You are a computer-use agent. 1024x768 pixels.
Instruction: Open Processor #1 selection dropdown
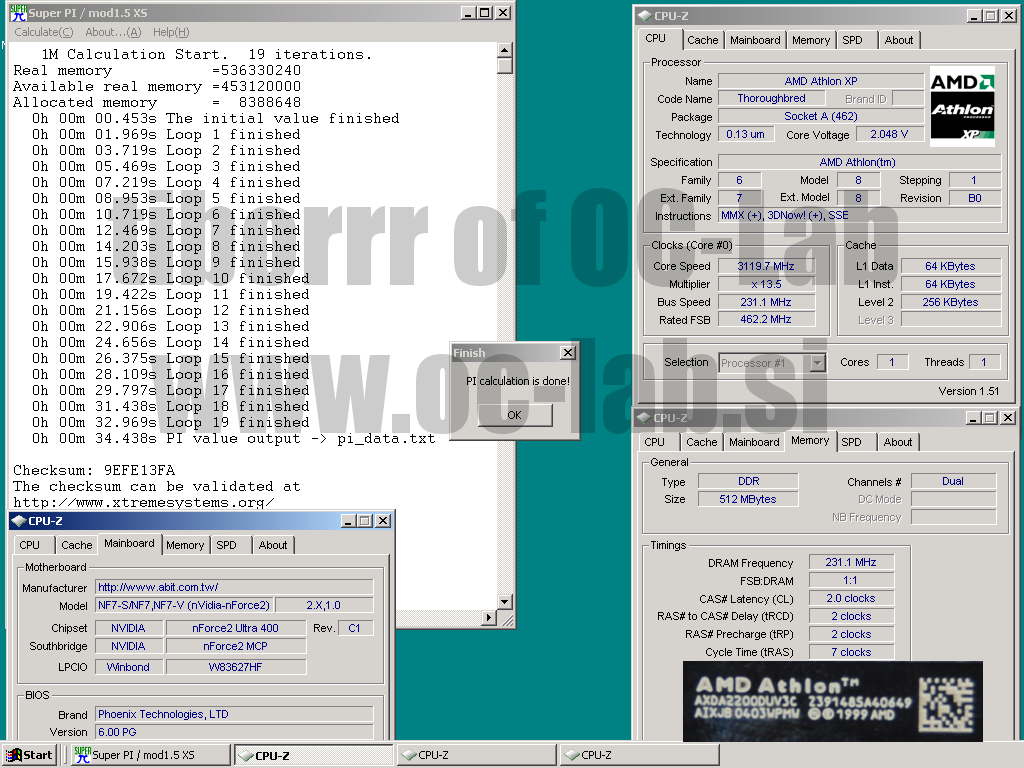tap(818, 362)
